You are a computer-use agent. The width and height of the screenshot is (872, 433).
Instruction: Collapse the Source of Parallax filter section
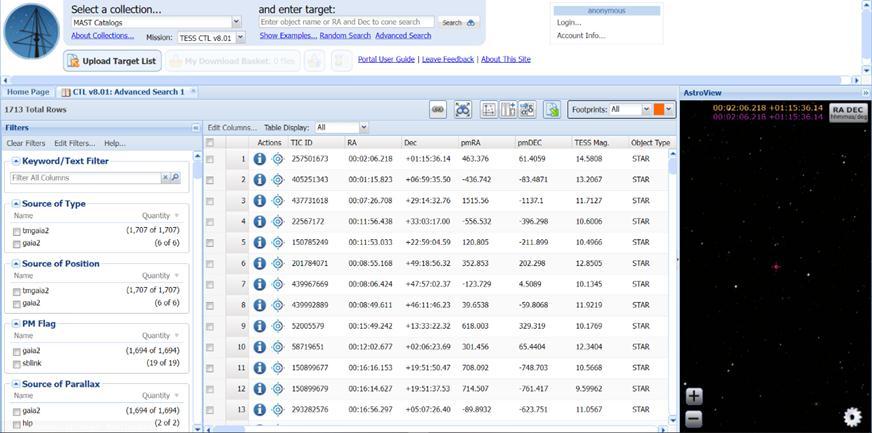(16, 384)
